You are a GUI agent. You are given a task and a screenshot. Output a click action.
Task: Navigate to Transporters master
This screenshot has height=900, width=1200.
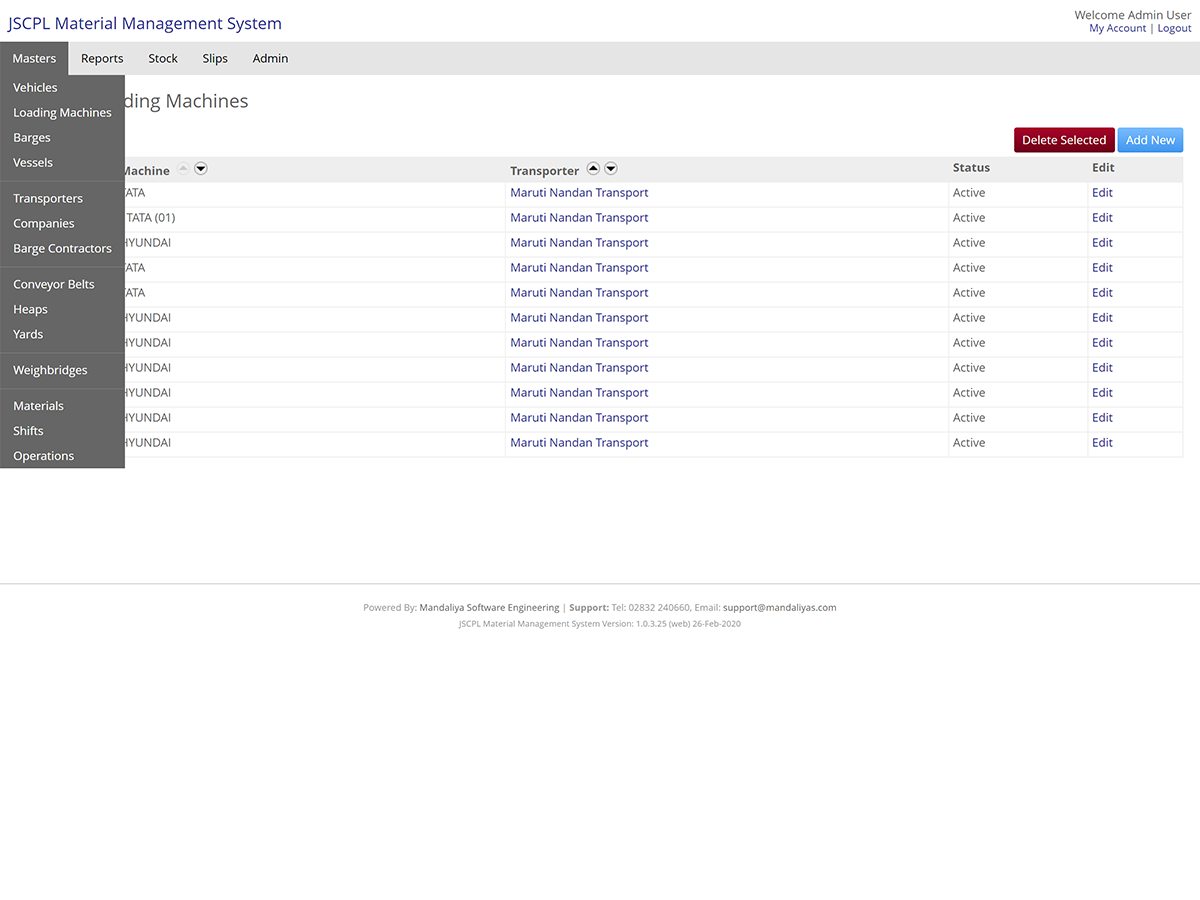tap(47, 198)
